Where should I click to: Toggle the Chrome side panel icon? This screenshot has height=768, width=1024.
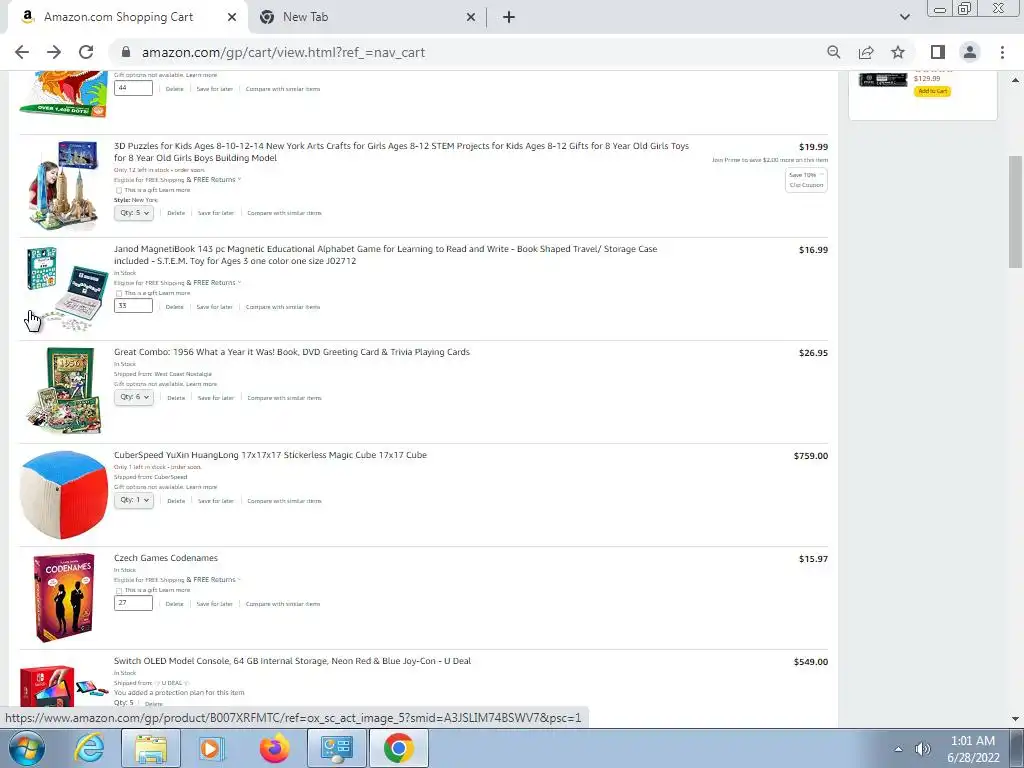pos(938,52)
